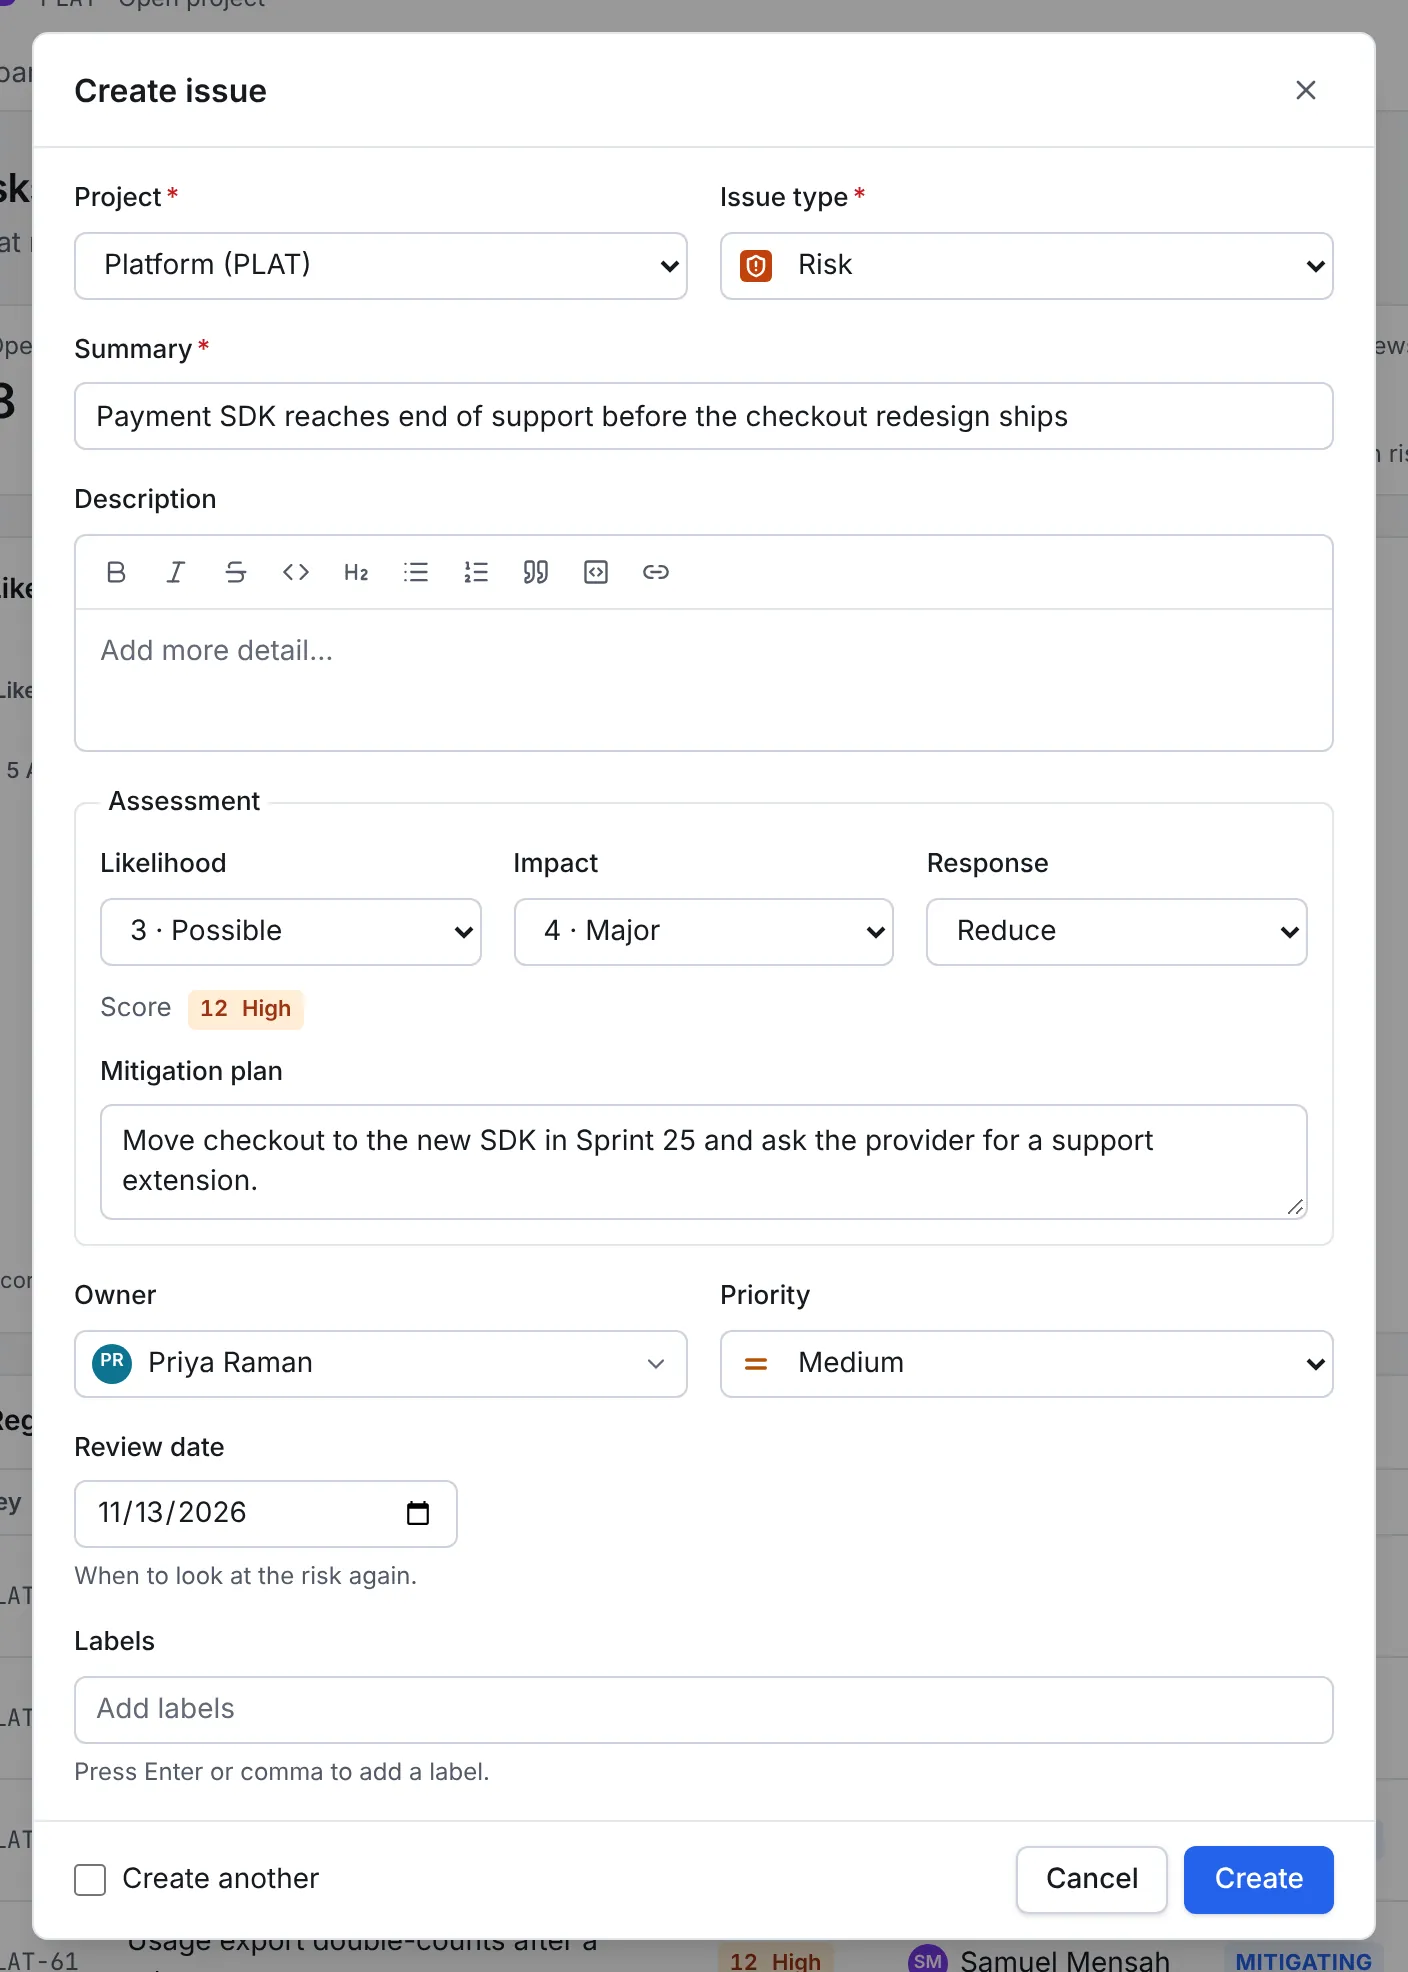
Task: Click the PR avatar in Owner field
Action: (x=112, y=1364)
